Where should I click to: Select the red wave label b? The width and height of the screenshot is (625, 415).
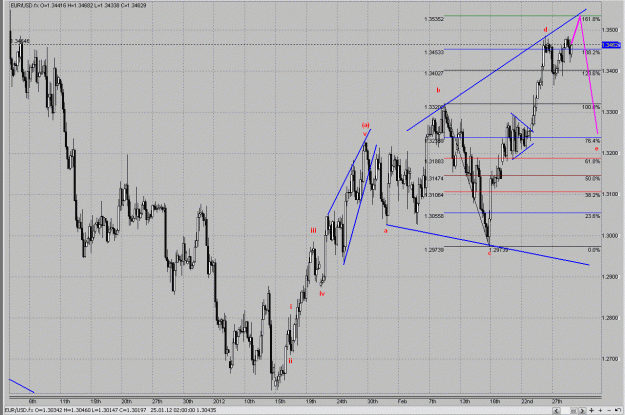click(x=438, y=90)
